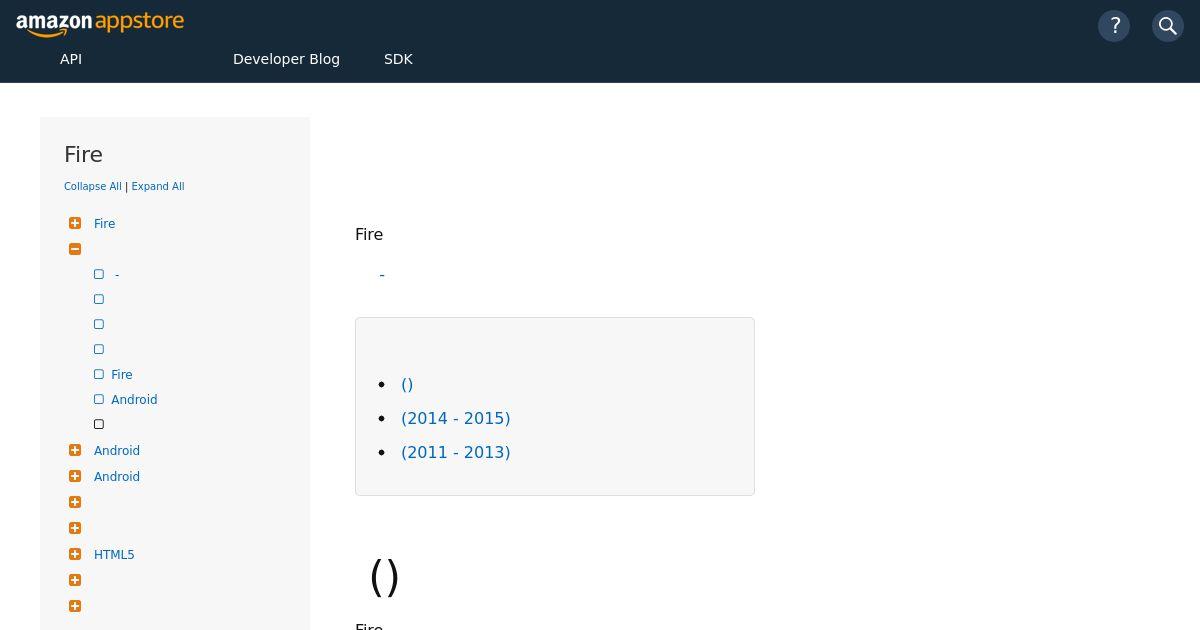1200x630 pixels.
Task: Open the (2014 - 2015) link
Action: point(456,418)
